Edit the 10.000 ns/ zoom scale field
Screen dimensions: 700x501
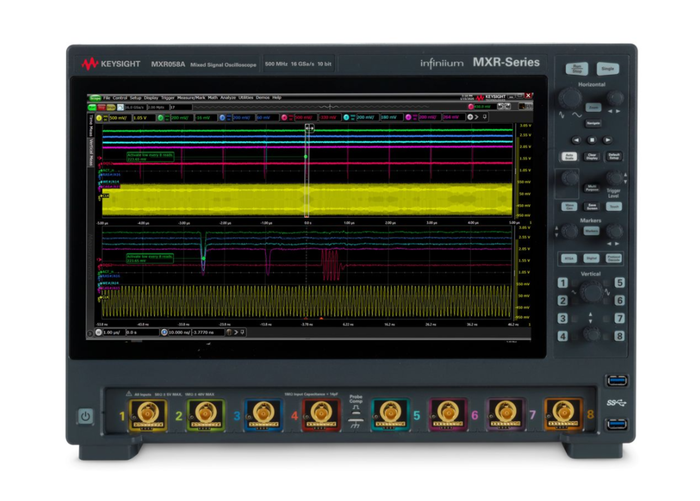(179, 332)
